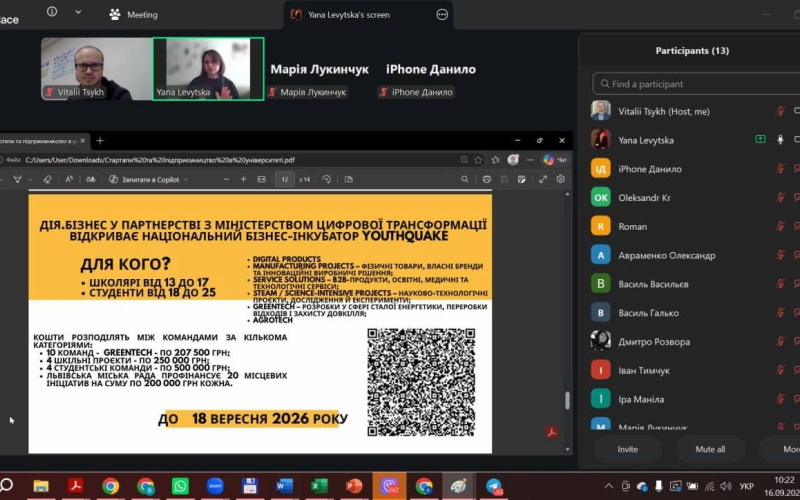Select the PDF highlight tool
Screen dimensions: 800x500
point(17,180)
